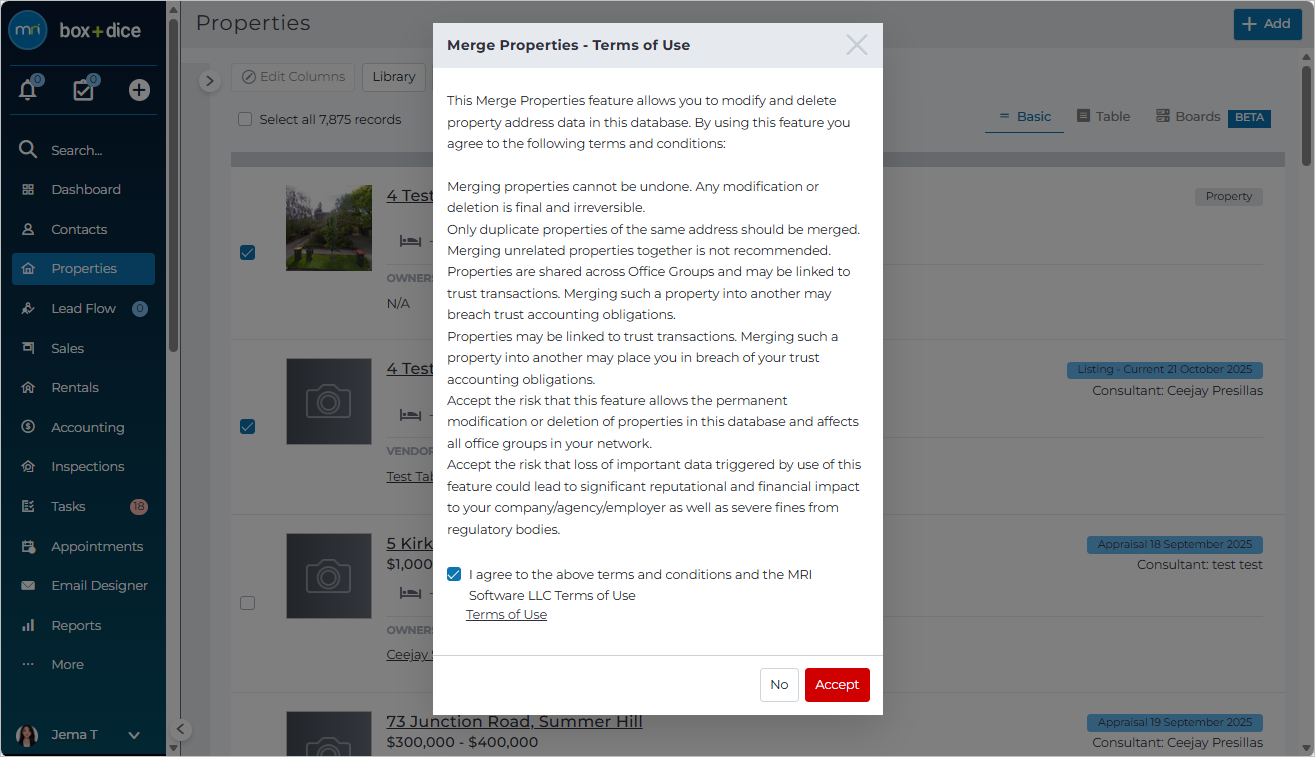Open the garden photo thumbnail of 4 Test
1315x757 pixels.
point(329,228)
